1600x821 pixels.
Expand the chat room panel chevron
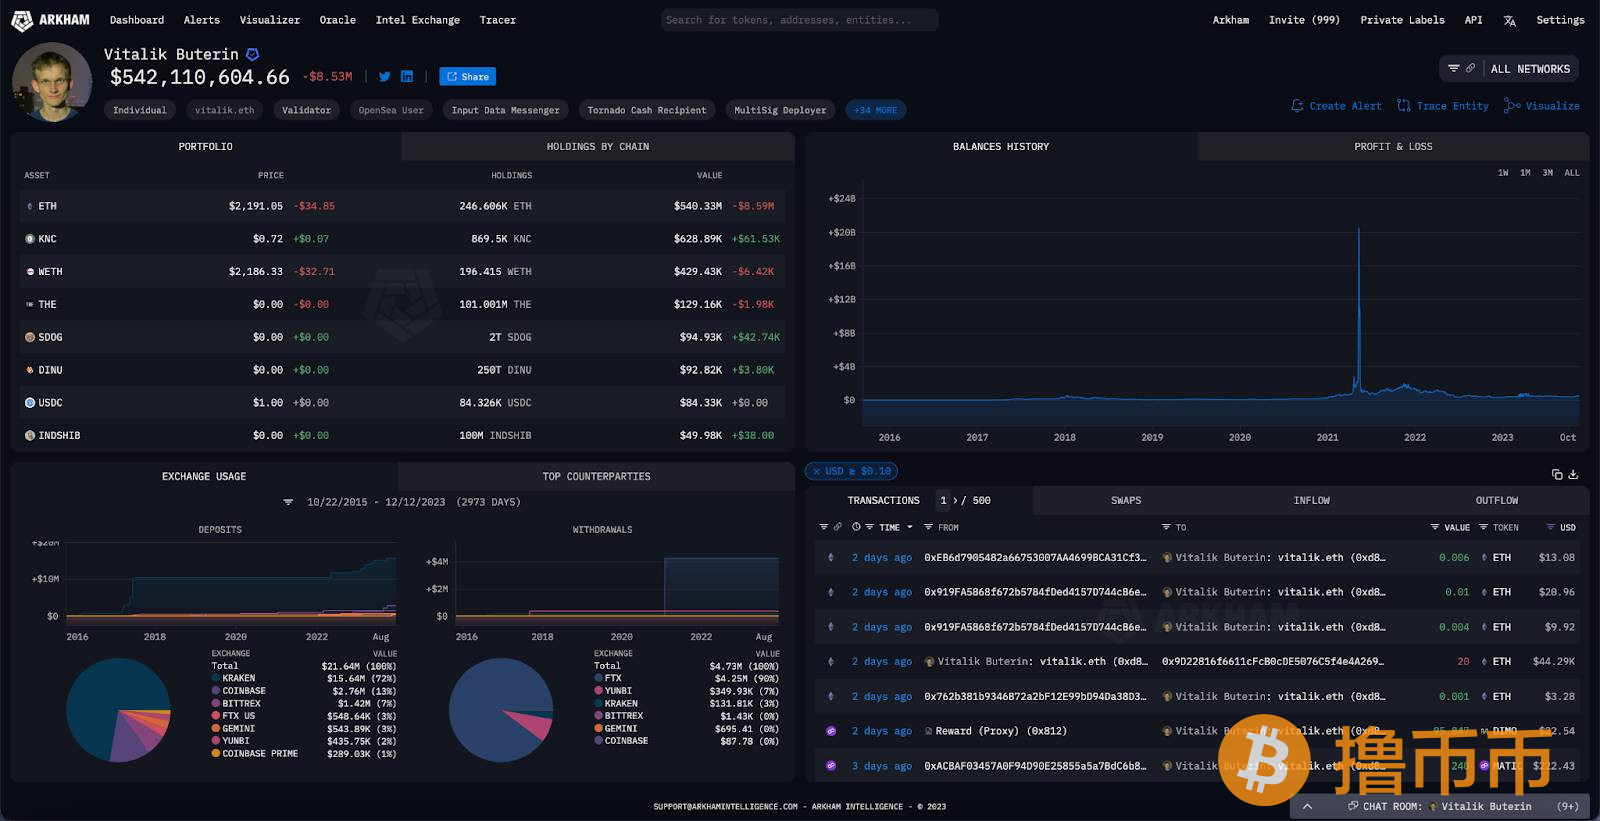coord(1307,806)
